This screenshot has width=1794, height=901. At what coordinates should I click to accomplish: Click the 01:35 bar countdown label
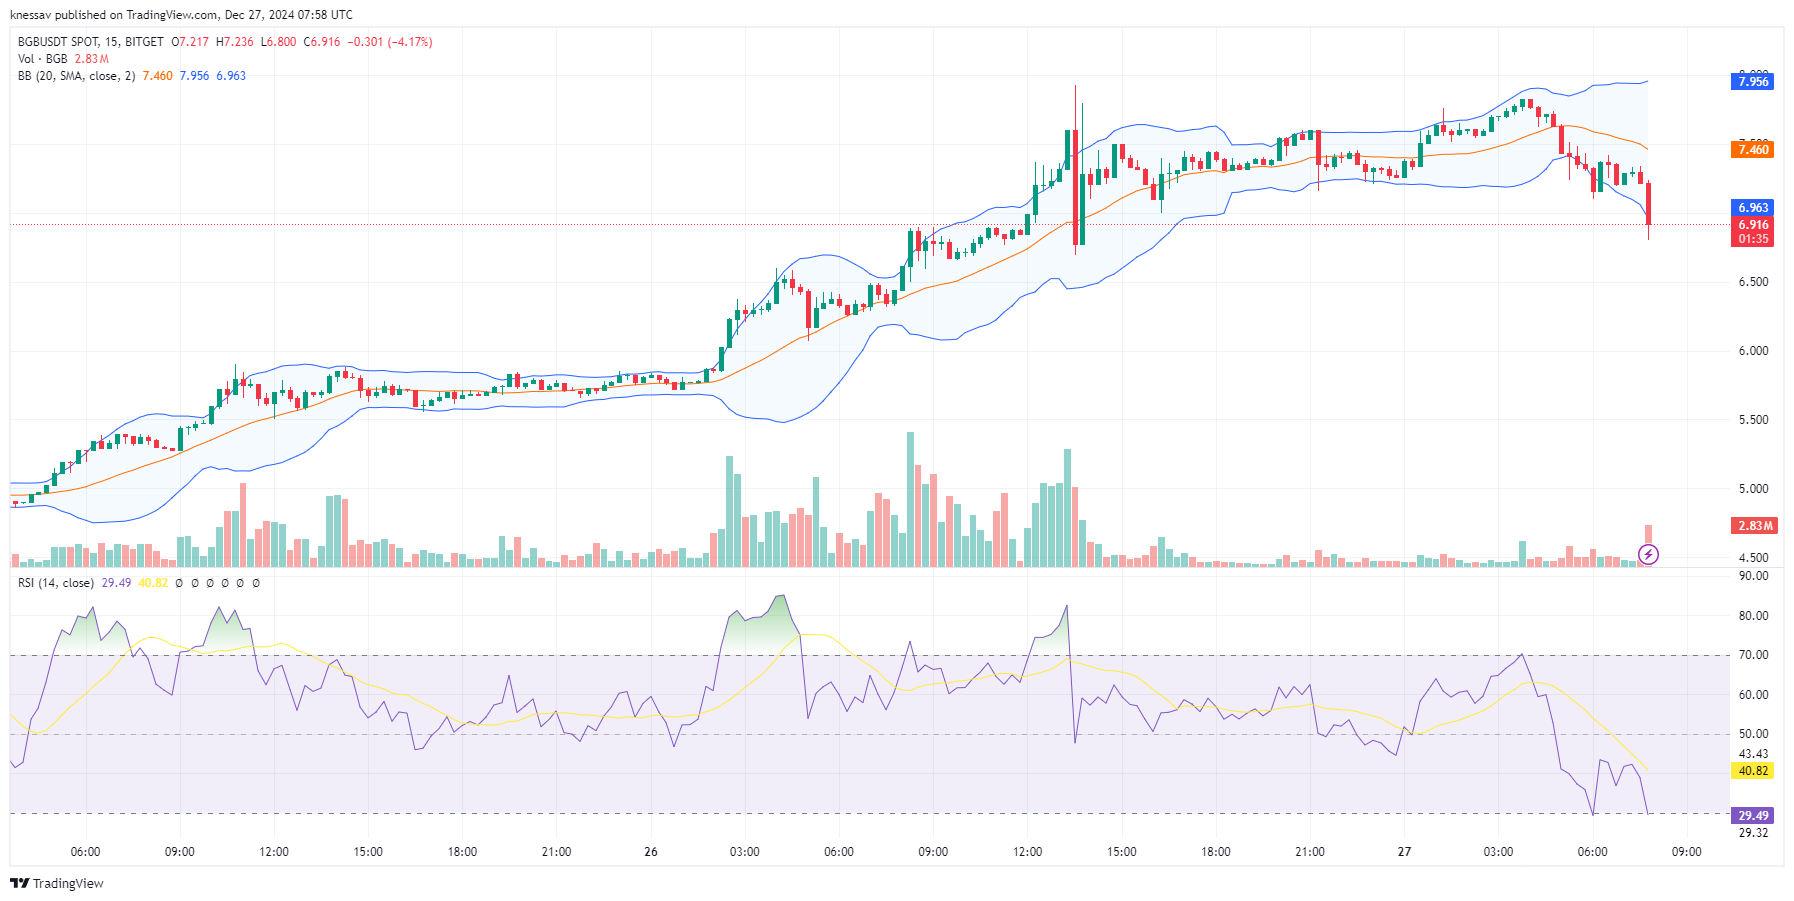[1752, 239]
